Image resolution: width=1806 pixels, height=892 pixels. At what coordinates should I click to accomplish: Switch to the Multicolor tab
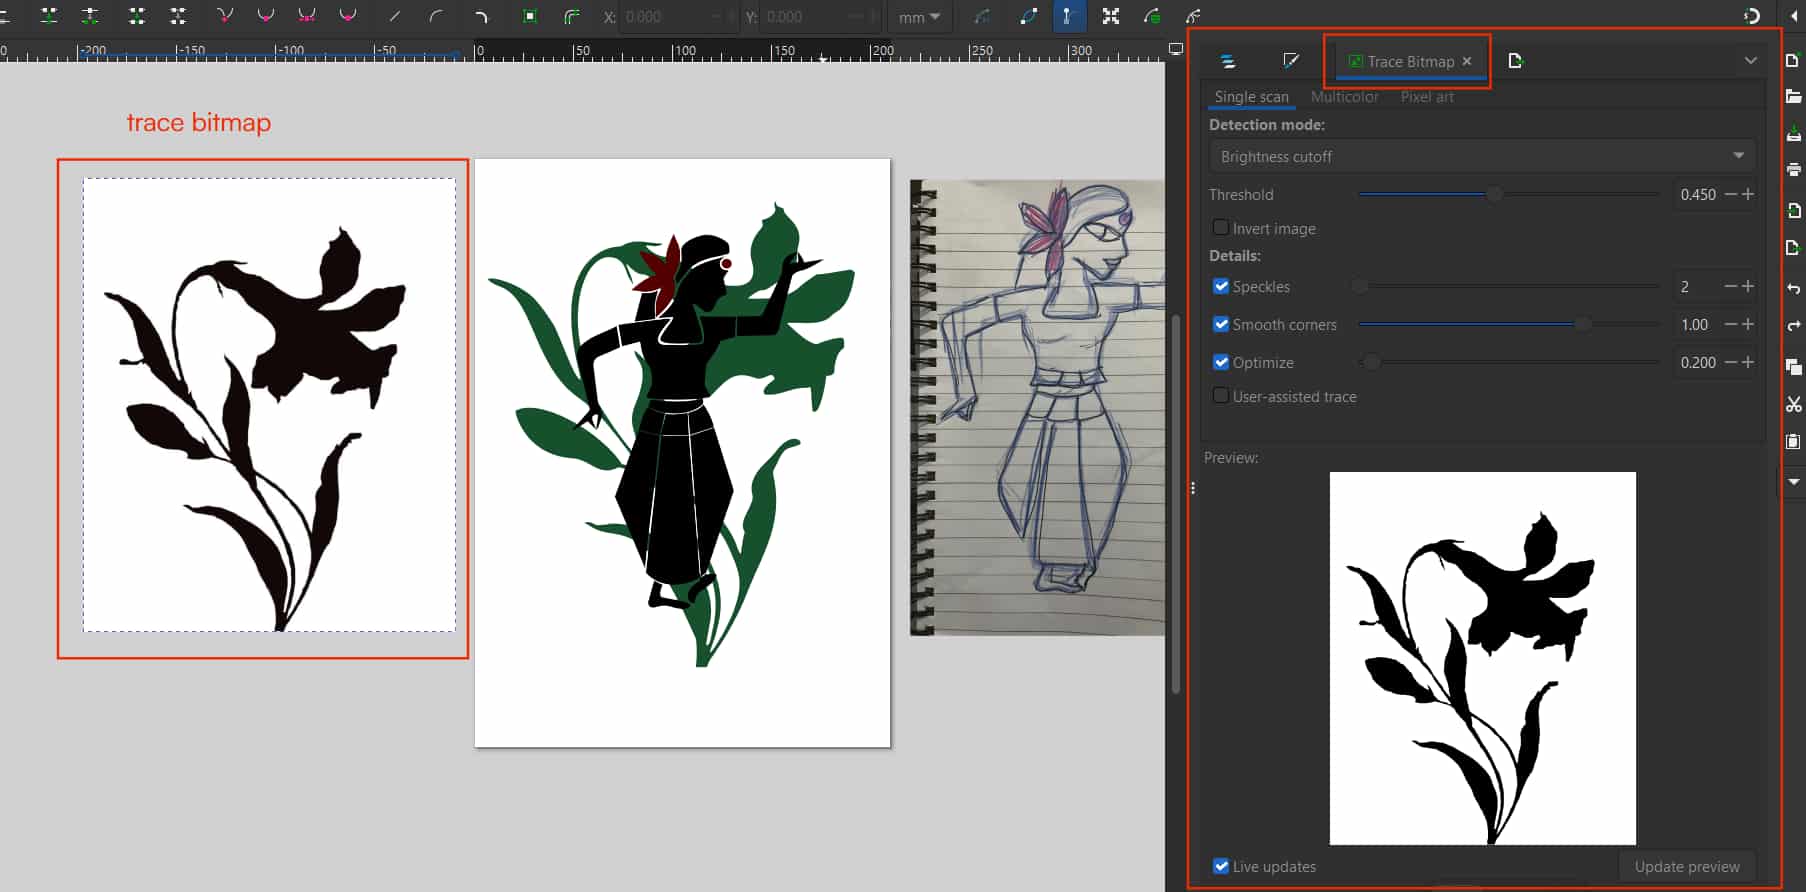(x=1344, y=97)
